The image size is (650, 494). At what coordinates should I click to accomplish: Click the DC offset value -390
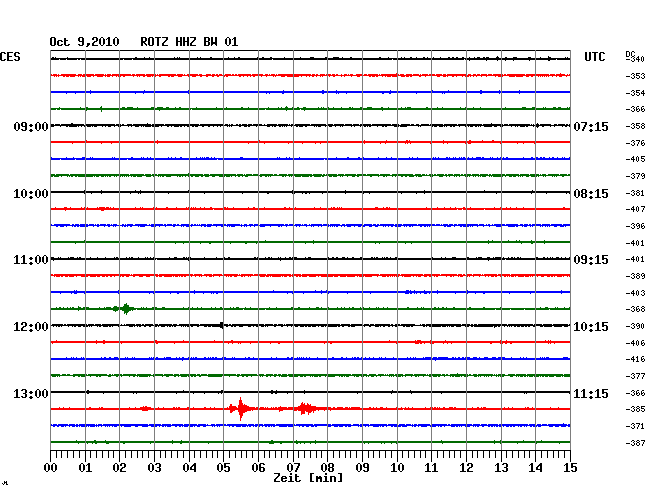(635, 327)
